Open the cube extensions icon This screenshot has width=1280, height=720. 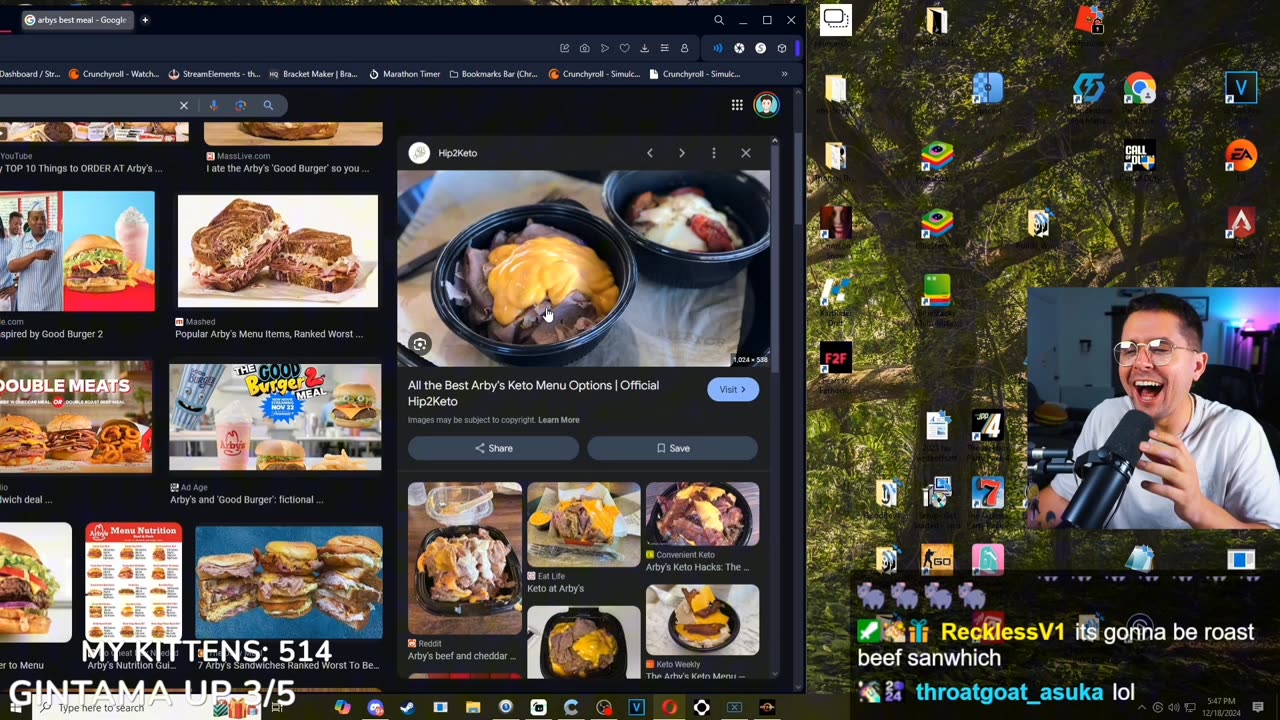click(782, 48)
